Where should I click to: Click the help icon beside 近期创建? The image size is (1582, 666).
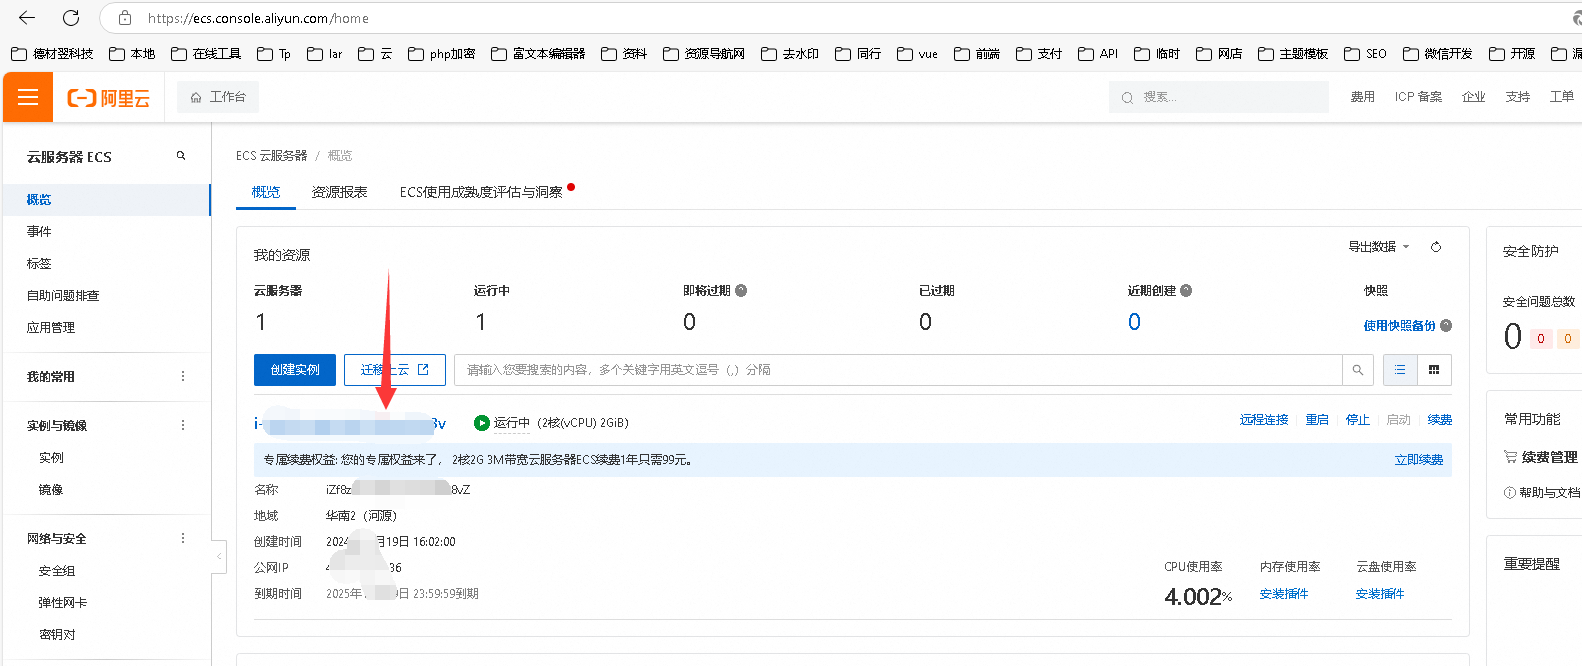coord(1186,291)
